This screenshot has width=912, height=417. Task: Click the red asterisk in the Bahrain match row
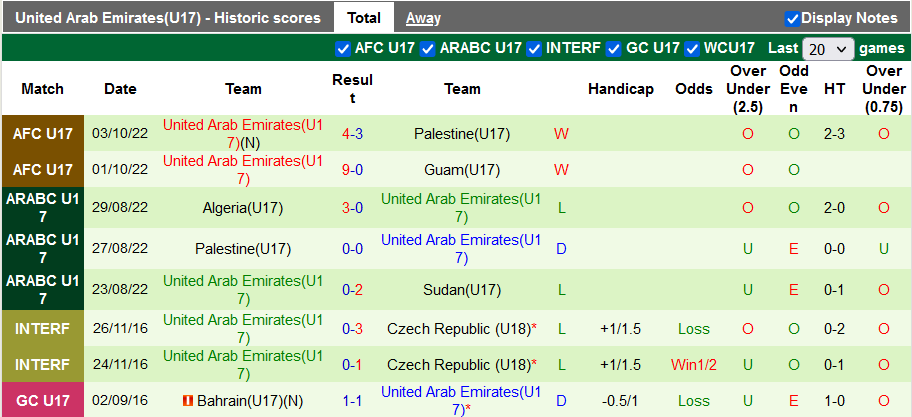(x=469, y=409)
